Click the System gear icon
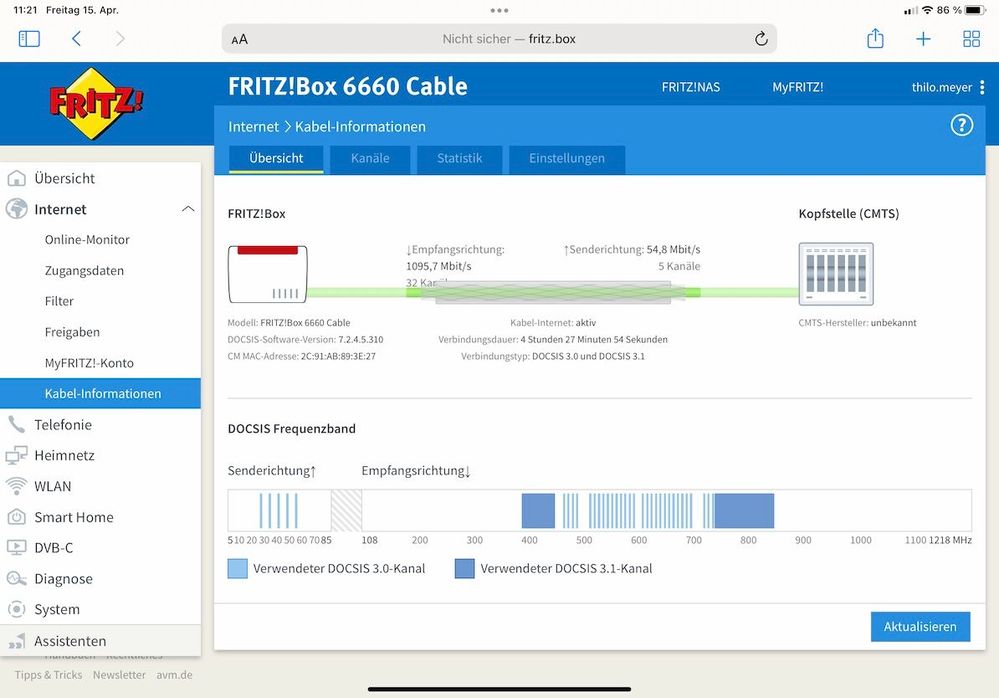Image resolution: width=999 pixels, height=698 pixels. coord(17,609)
